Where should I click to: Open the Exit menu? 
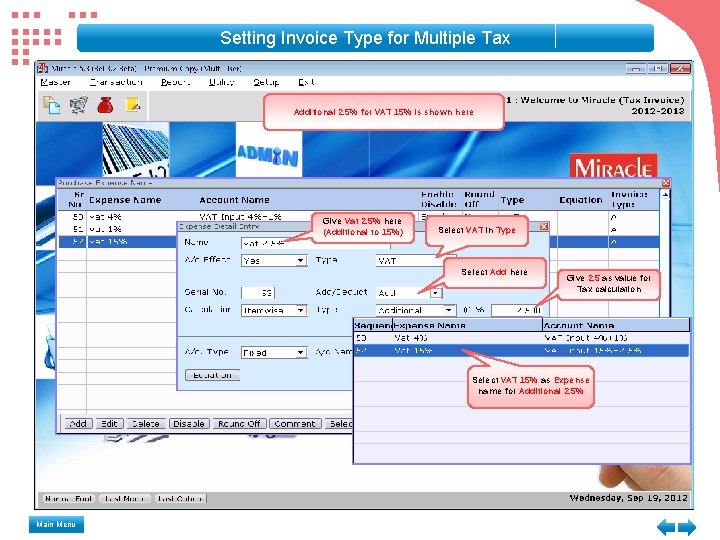coord(306,82)
